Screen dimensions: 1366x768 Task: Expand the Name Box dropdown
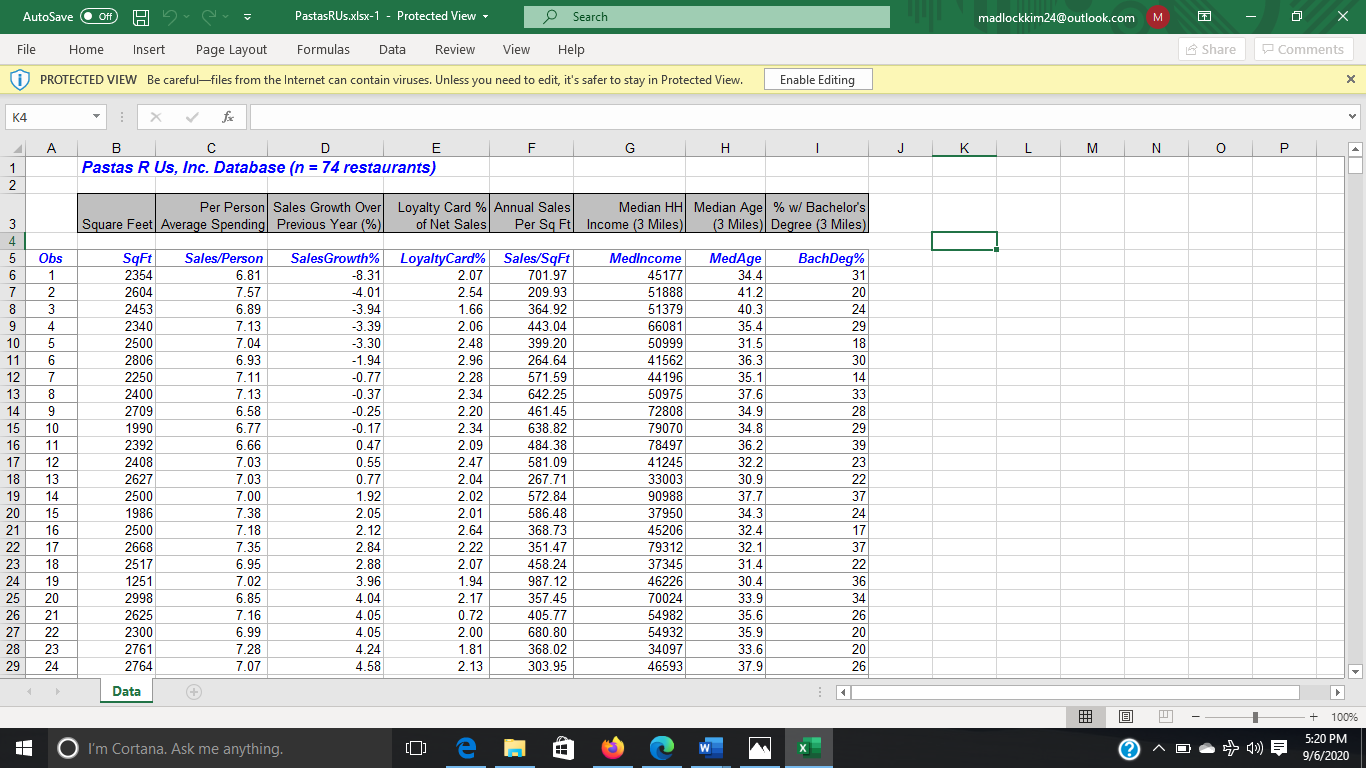point(97,118)
